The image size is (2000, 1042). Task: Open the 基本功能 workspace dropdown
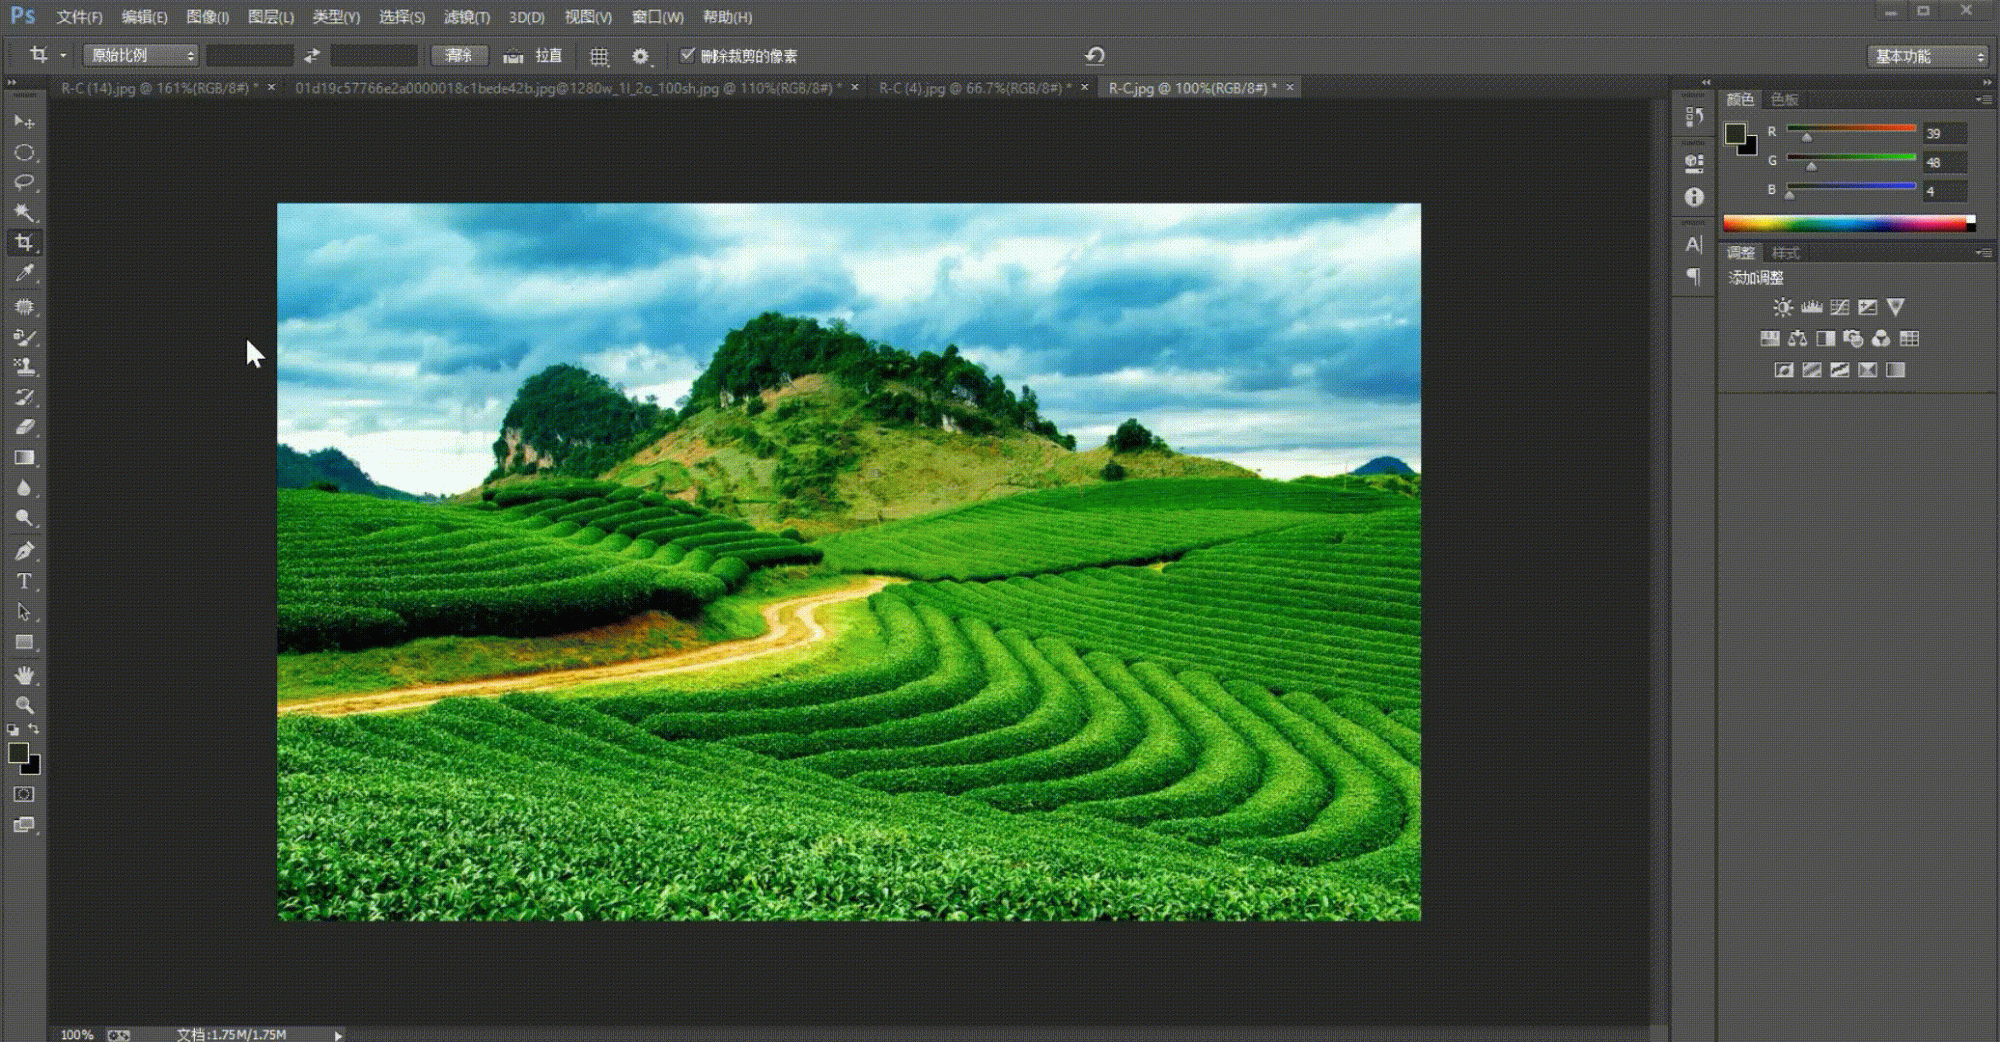click(1927, 56)
